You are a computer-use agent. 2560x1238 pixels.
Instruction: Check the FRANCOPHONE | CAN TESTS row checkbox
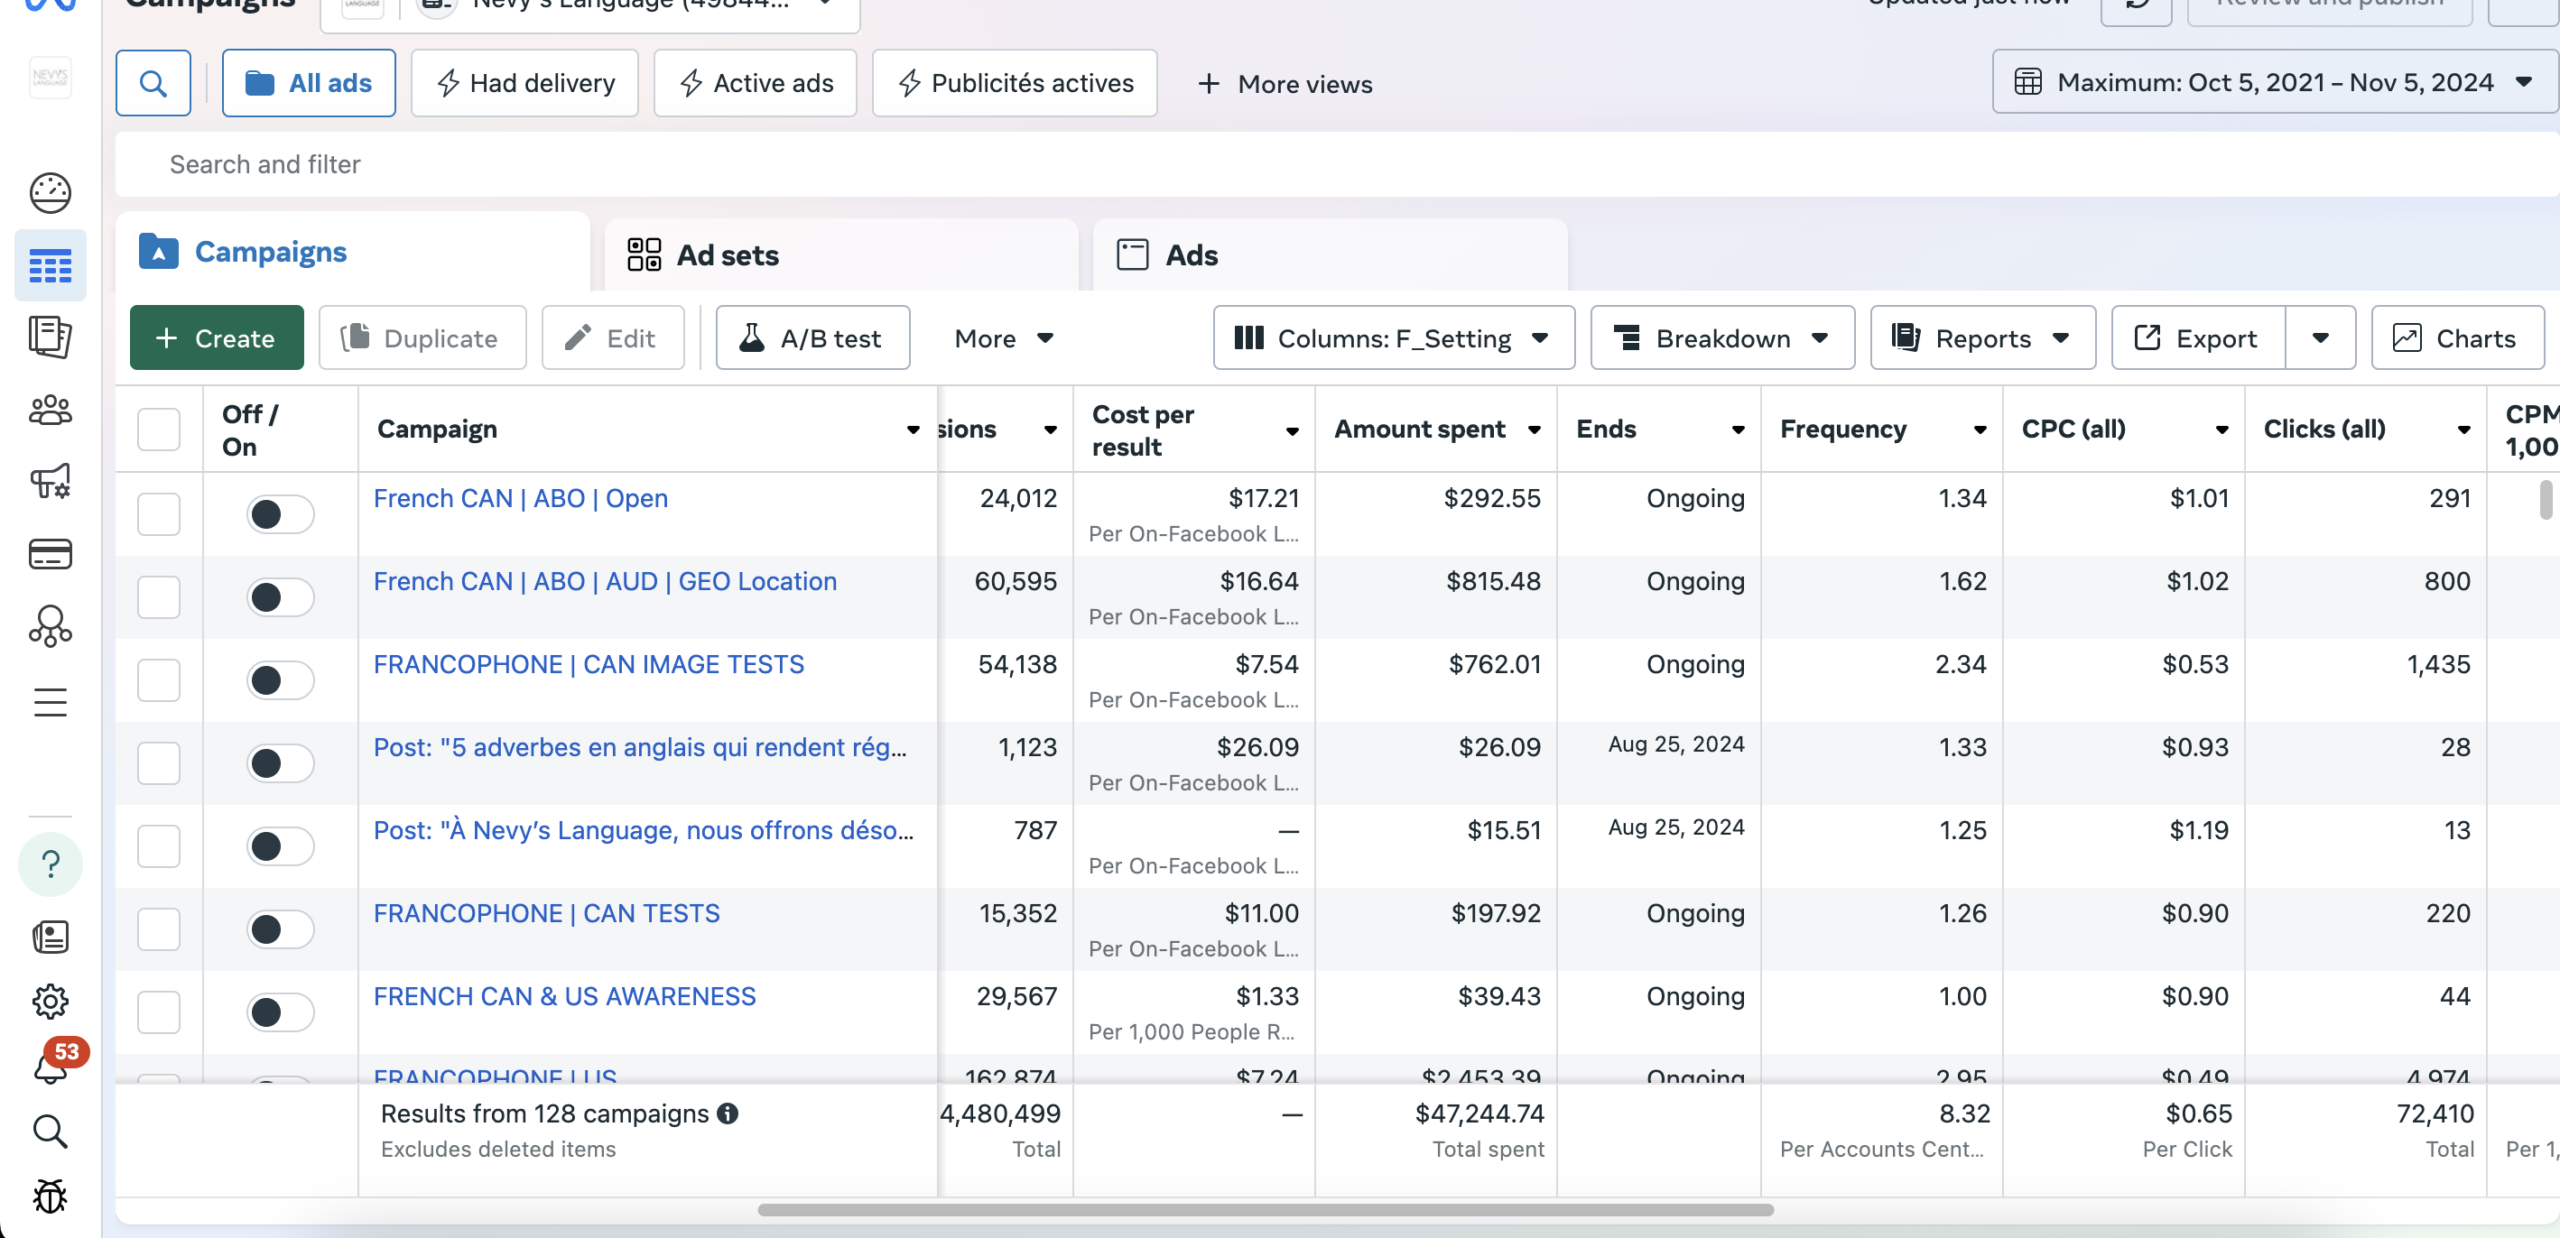159,929
